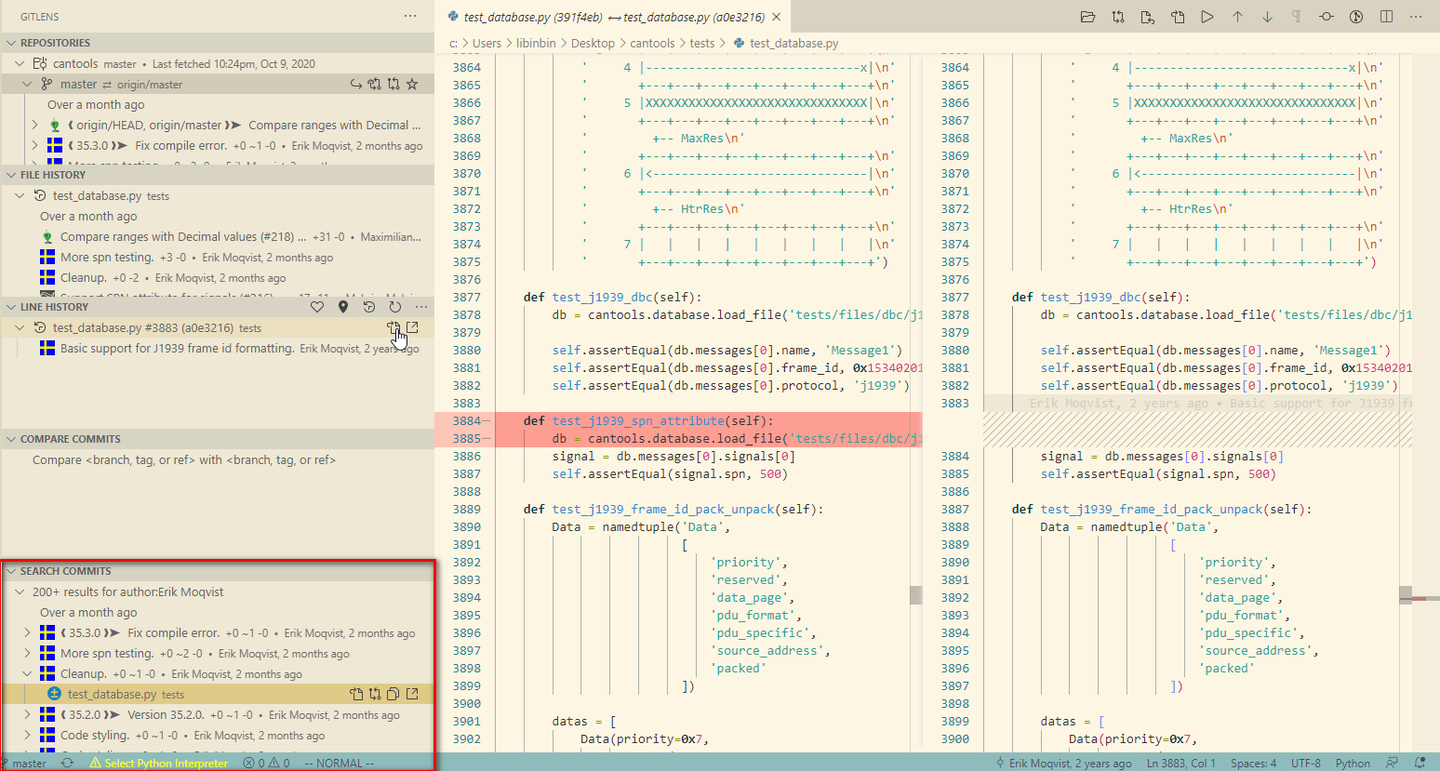Toggle whitespace pilcrow icon in editor toolbar
The height and width of the screenshot is (771, 1440).
tap(1297, 17)
